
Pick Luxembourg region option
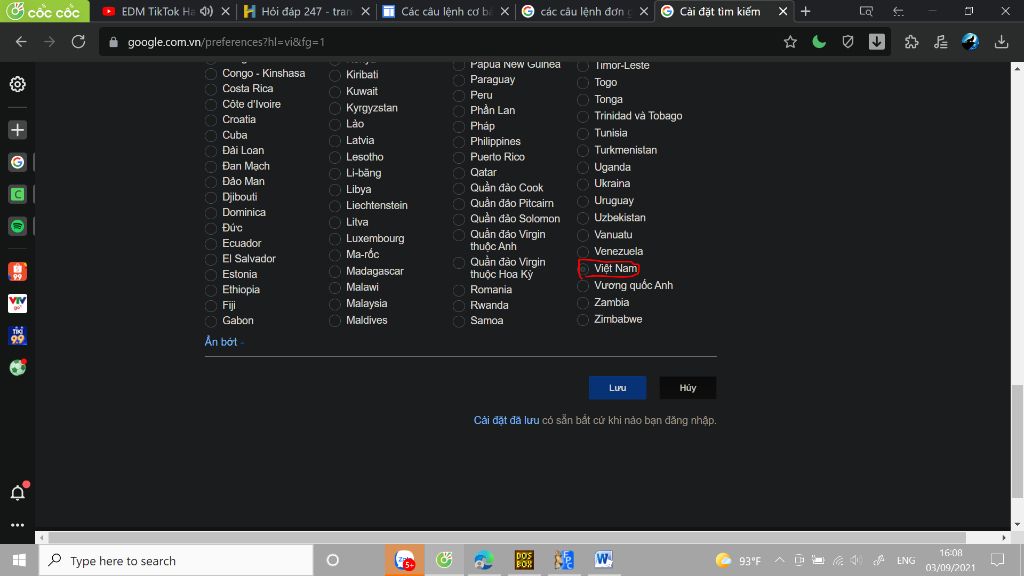(335, 238)
